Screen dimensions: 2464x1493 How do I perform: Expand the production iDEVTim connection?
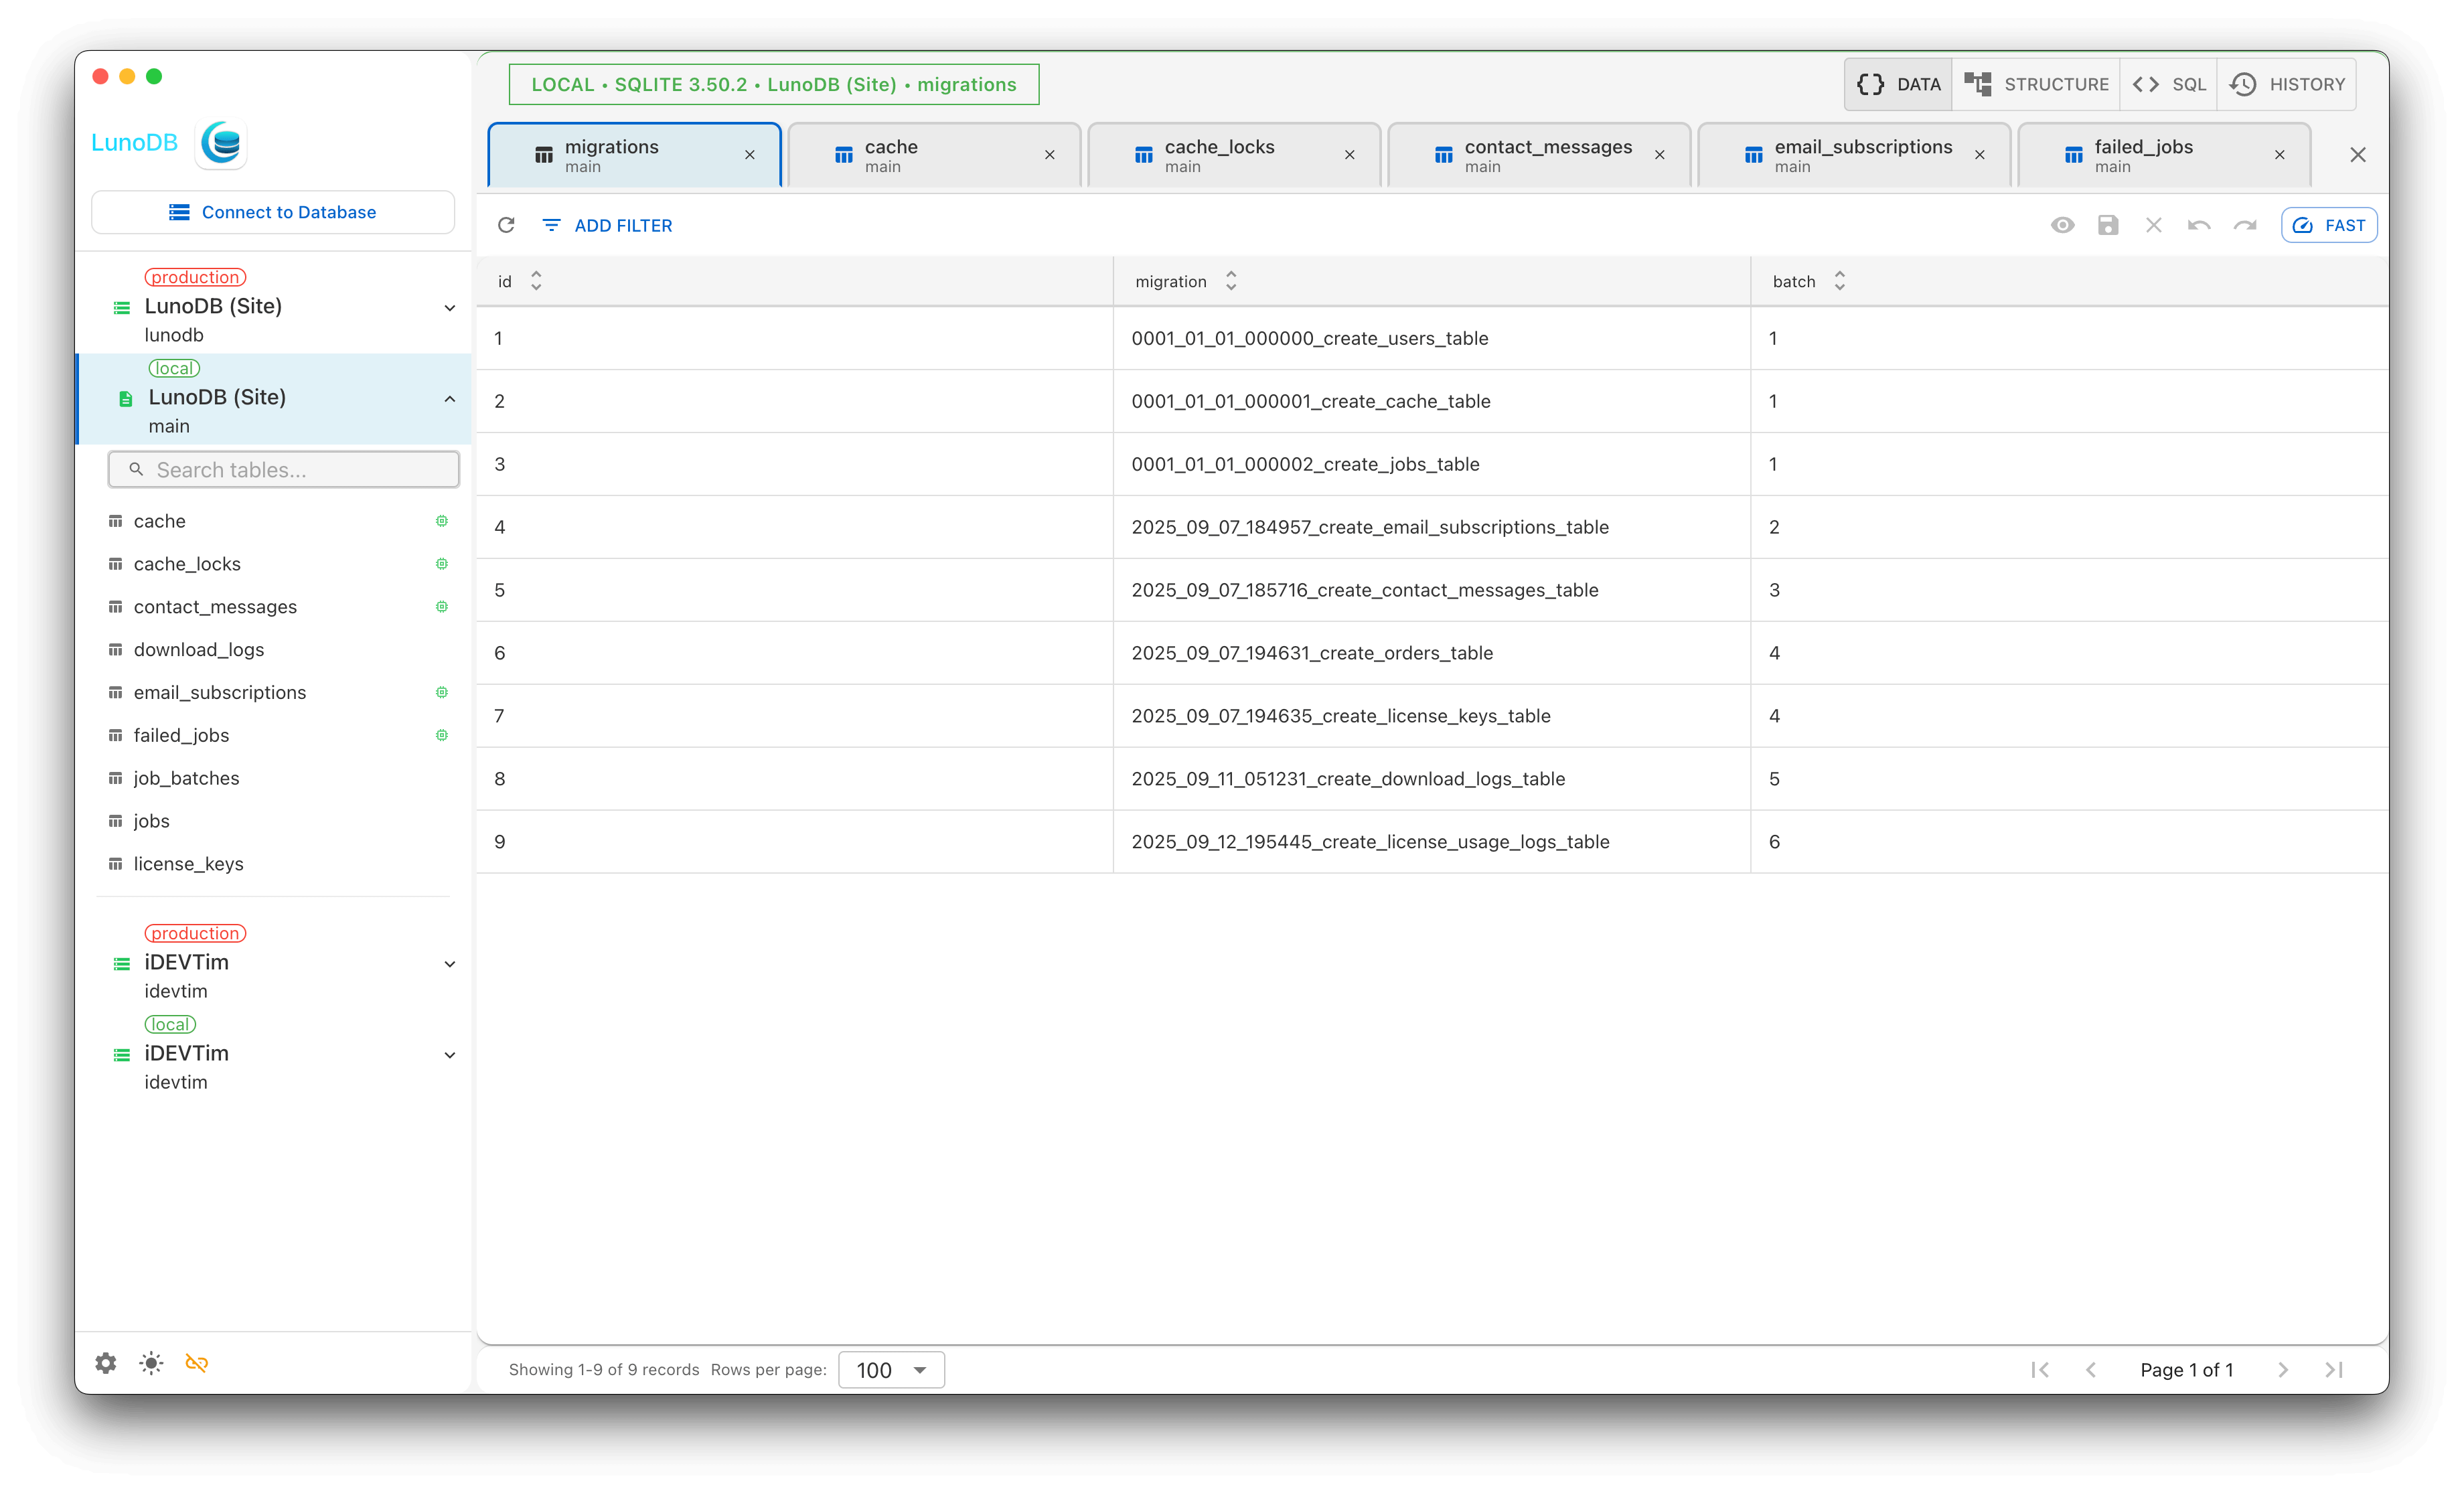[450, 964]
